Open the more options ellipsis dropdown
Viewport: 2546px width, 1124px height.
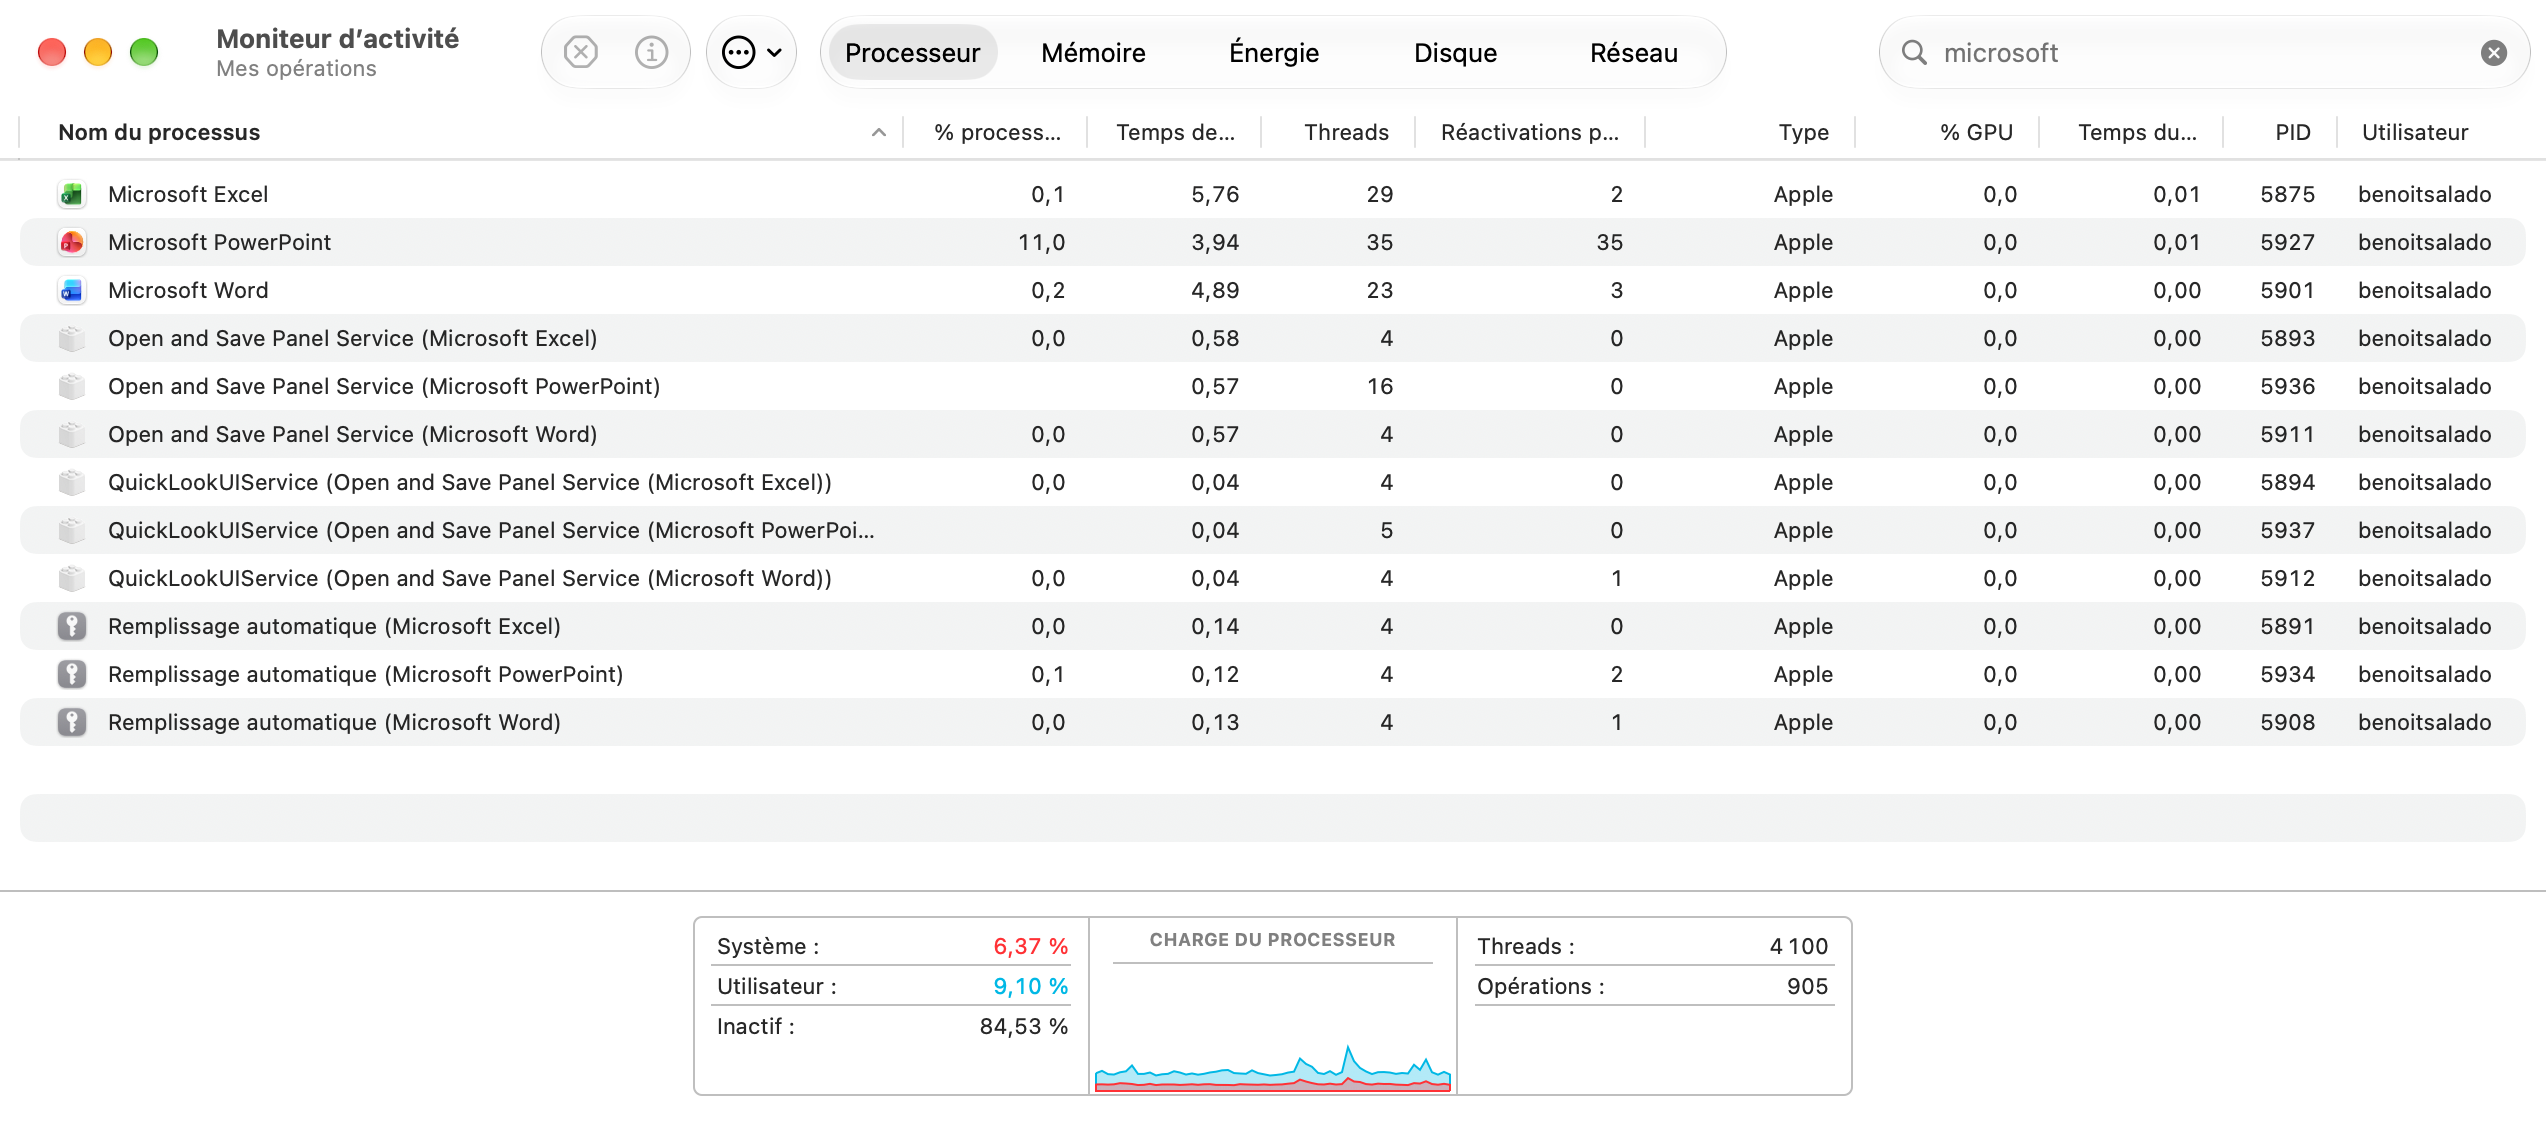click(752, 52)
